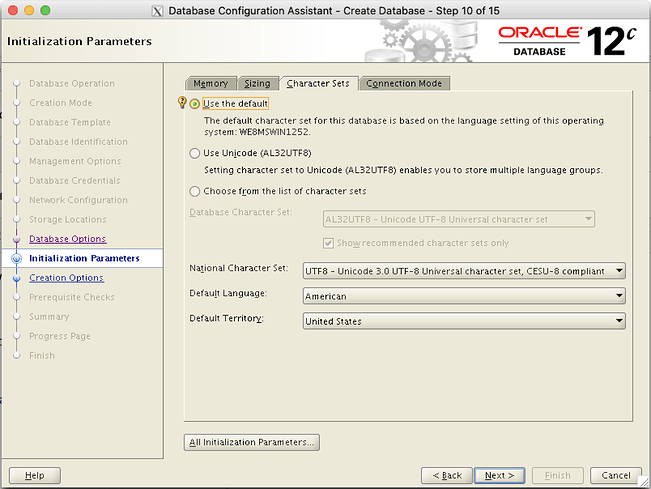Click the Initialization Parameters step bullet icon
This screenshot has width=651, height=489.
pyautogui.click(x=17, y=259)
